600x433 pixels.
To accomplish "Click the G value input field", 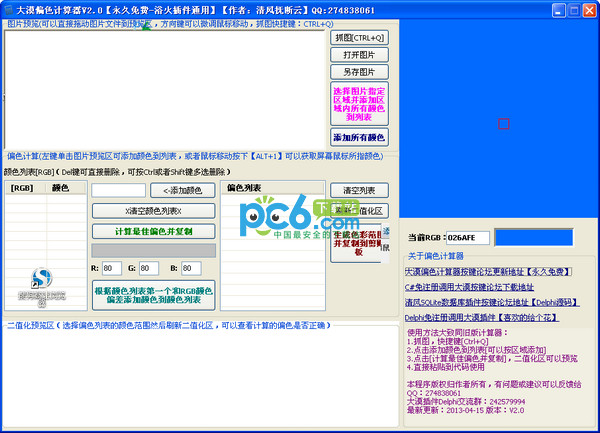I will [x=149, y=268].
